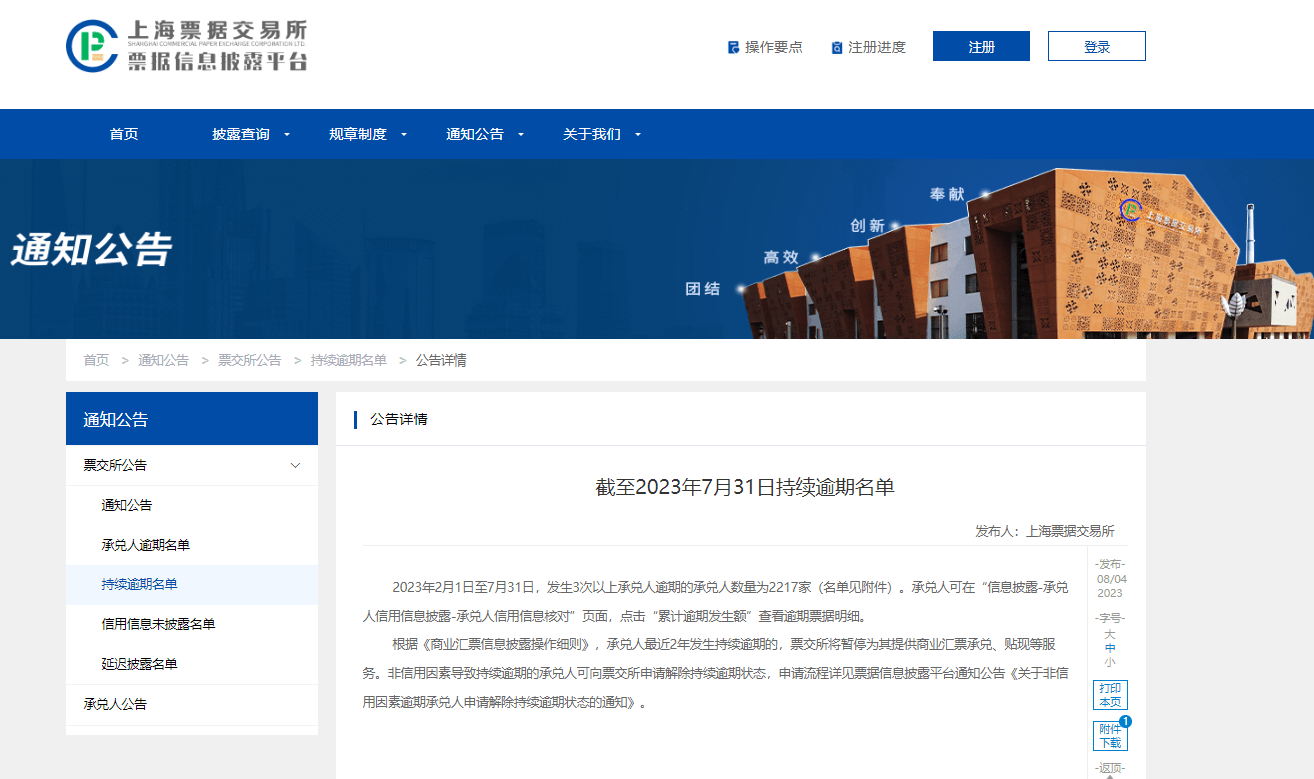1314x779 pixels.
Task: Set font size to 中
Action: coord(1110,648)
